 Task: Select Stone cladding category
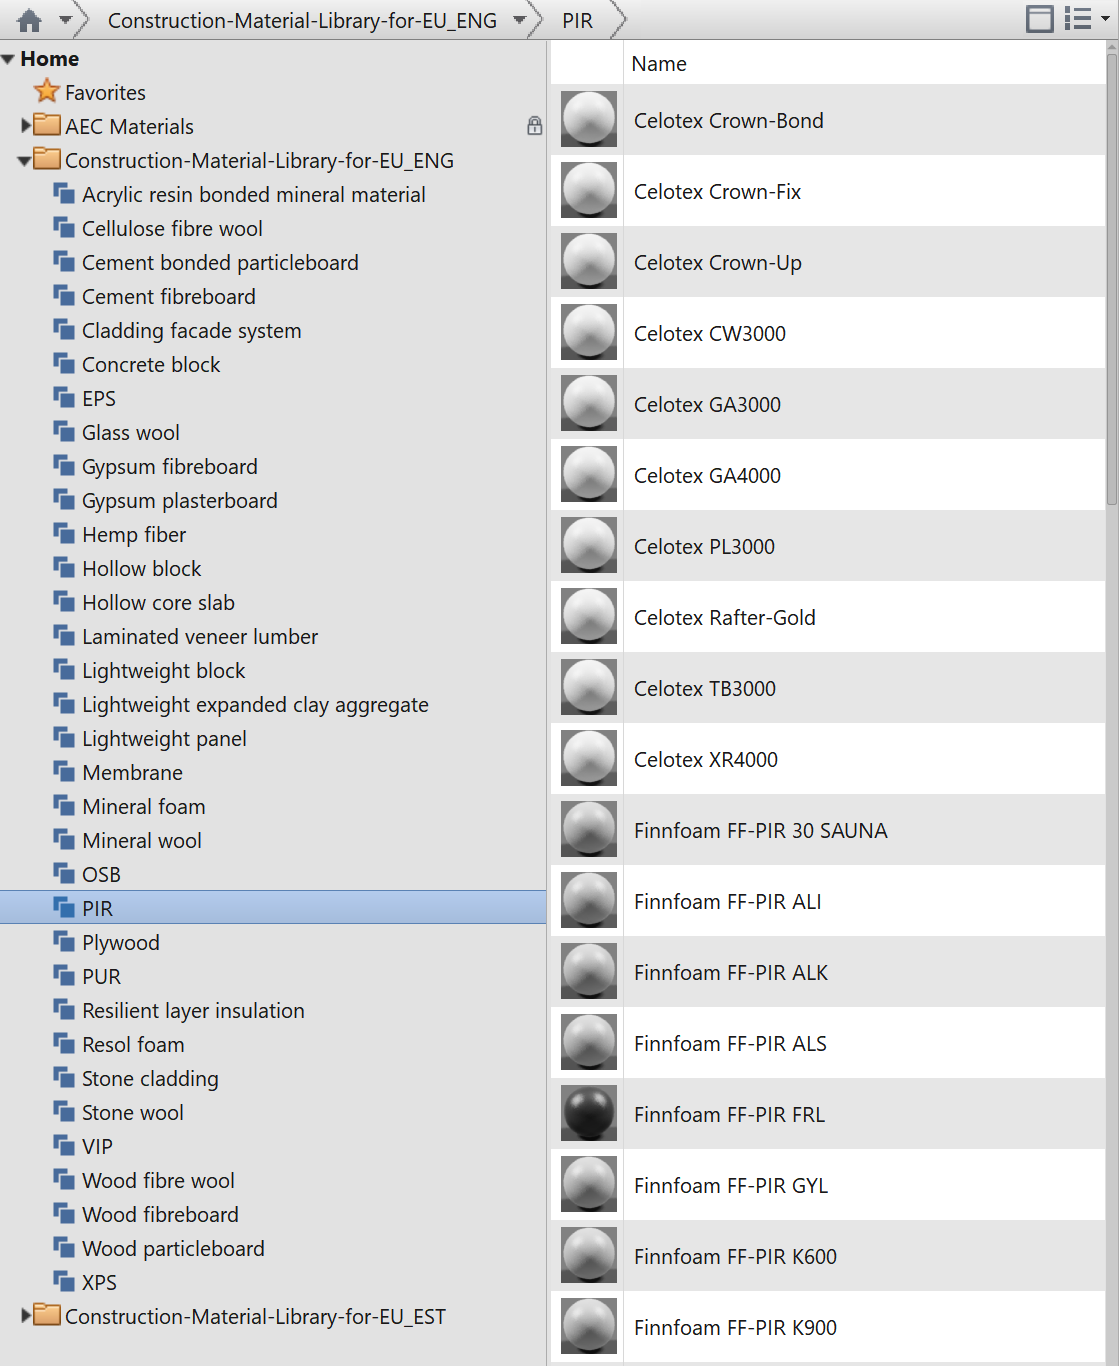(150, 1079)
